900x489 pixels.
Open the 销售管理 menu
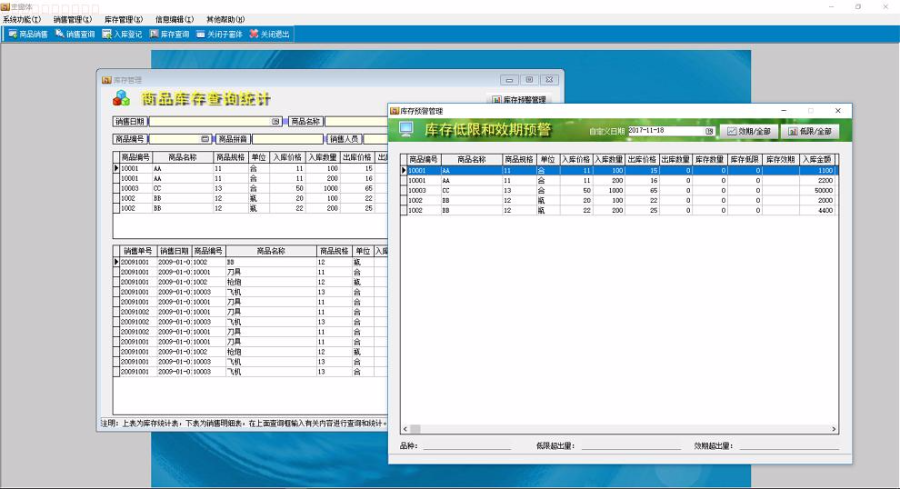[x=72, y=20]
